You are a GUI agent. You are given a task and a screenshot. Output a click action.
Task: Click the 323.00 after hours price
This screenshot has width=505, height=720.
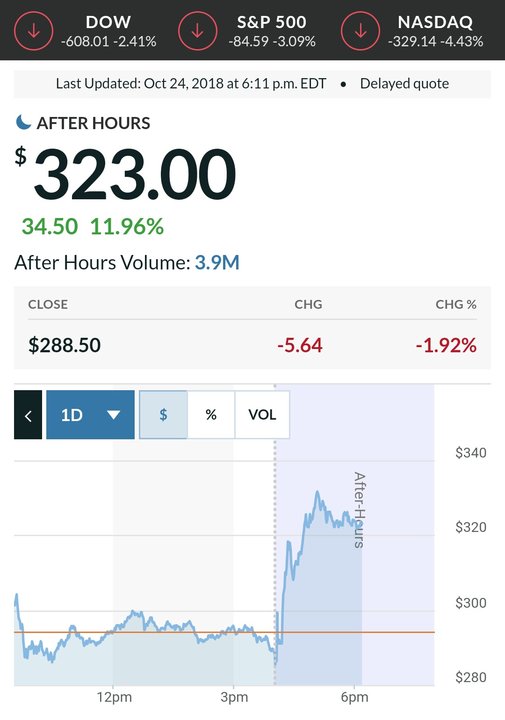point(135,174)
